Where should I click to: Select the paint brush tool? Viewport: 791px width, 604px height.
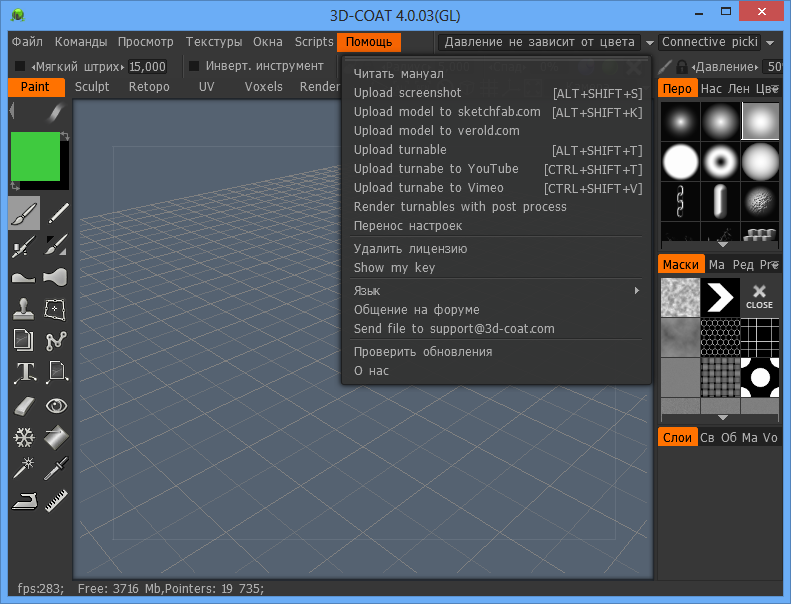pos(24,213)
